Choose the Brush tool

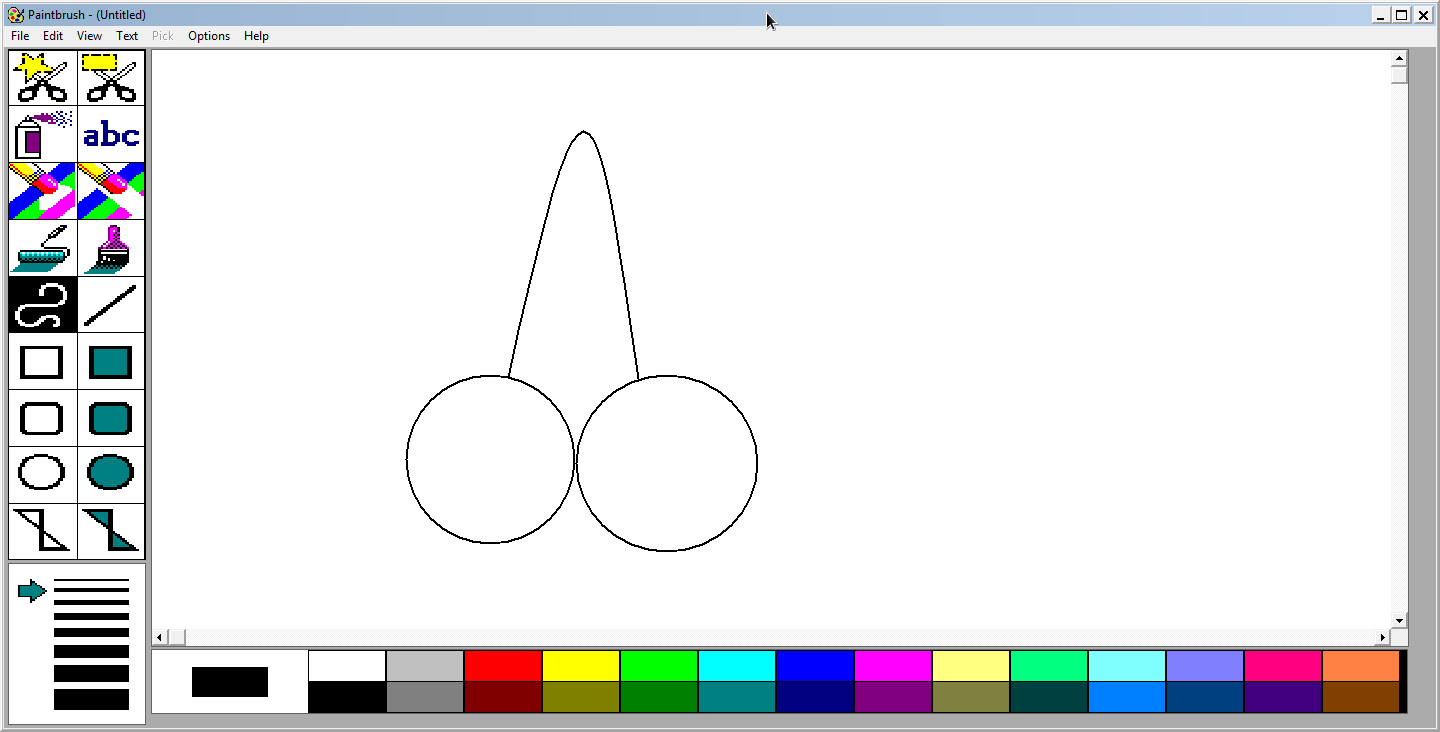[x=111, y=248]
